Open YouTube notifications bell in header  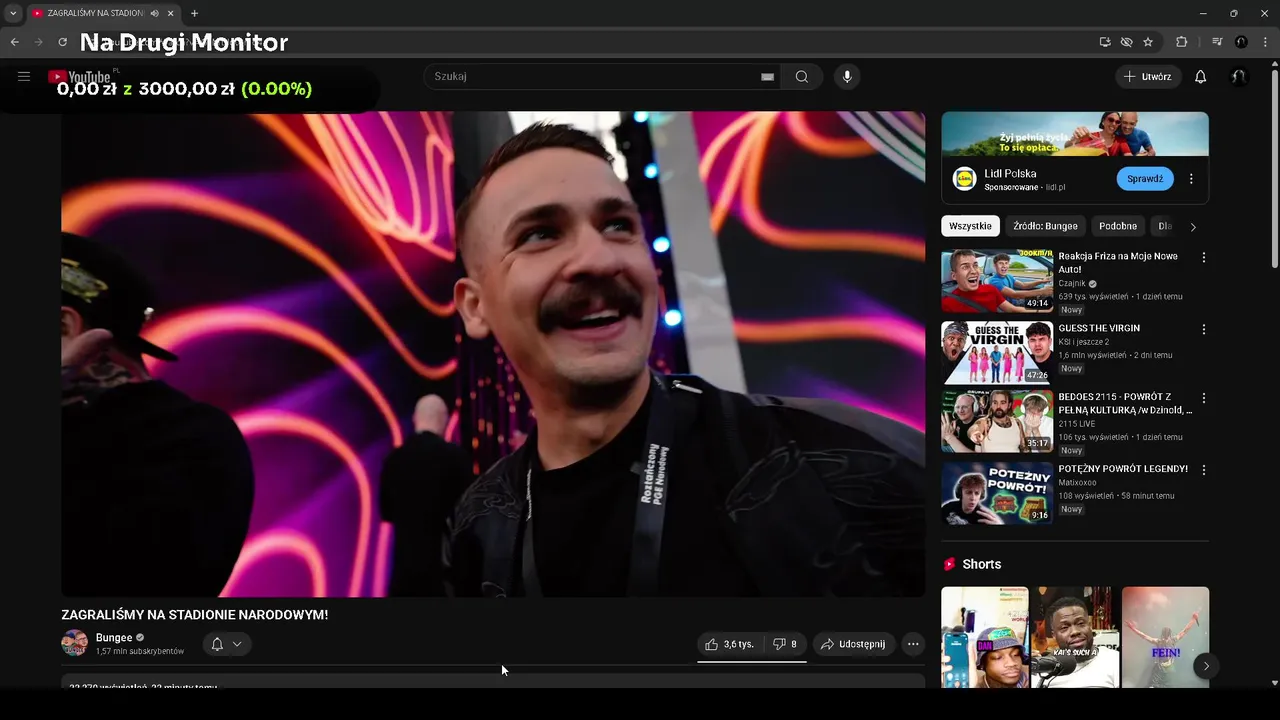(x=1201, y=77)
